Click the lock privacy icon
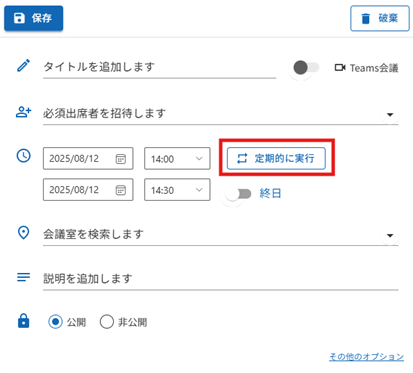This screenshot has height=373, width=413. (x=23, y=321)
